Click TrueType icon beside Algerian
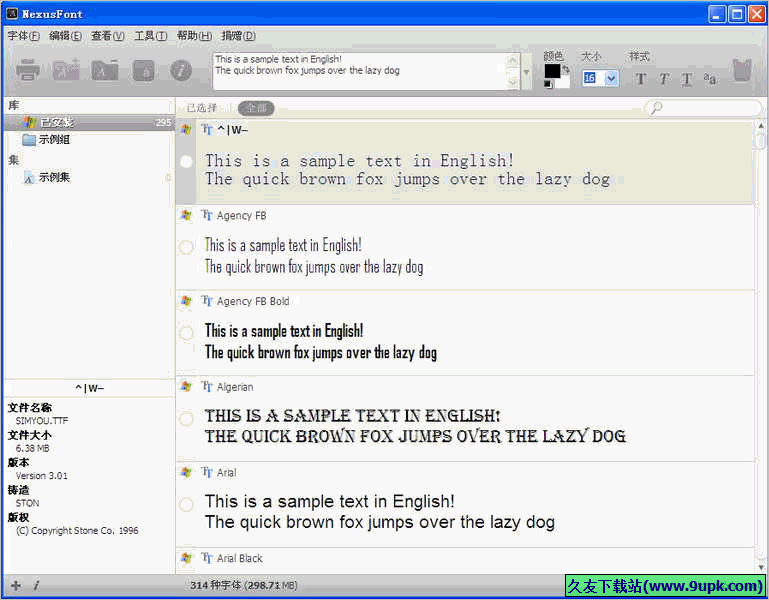Viewport: 769px width, 600px height. (207, 387)
